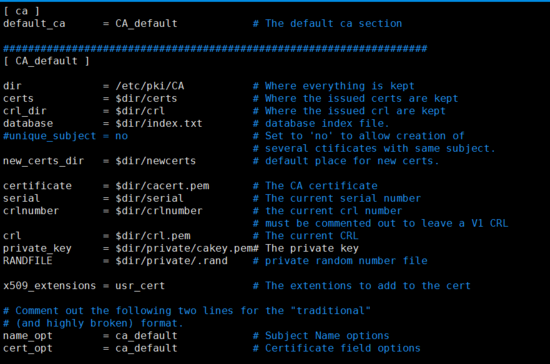Image resolution: width=550 pixels, height=364 pixels.
Task: Click the $dir/index.txt database path
Action: [x=159, y=123]
